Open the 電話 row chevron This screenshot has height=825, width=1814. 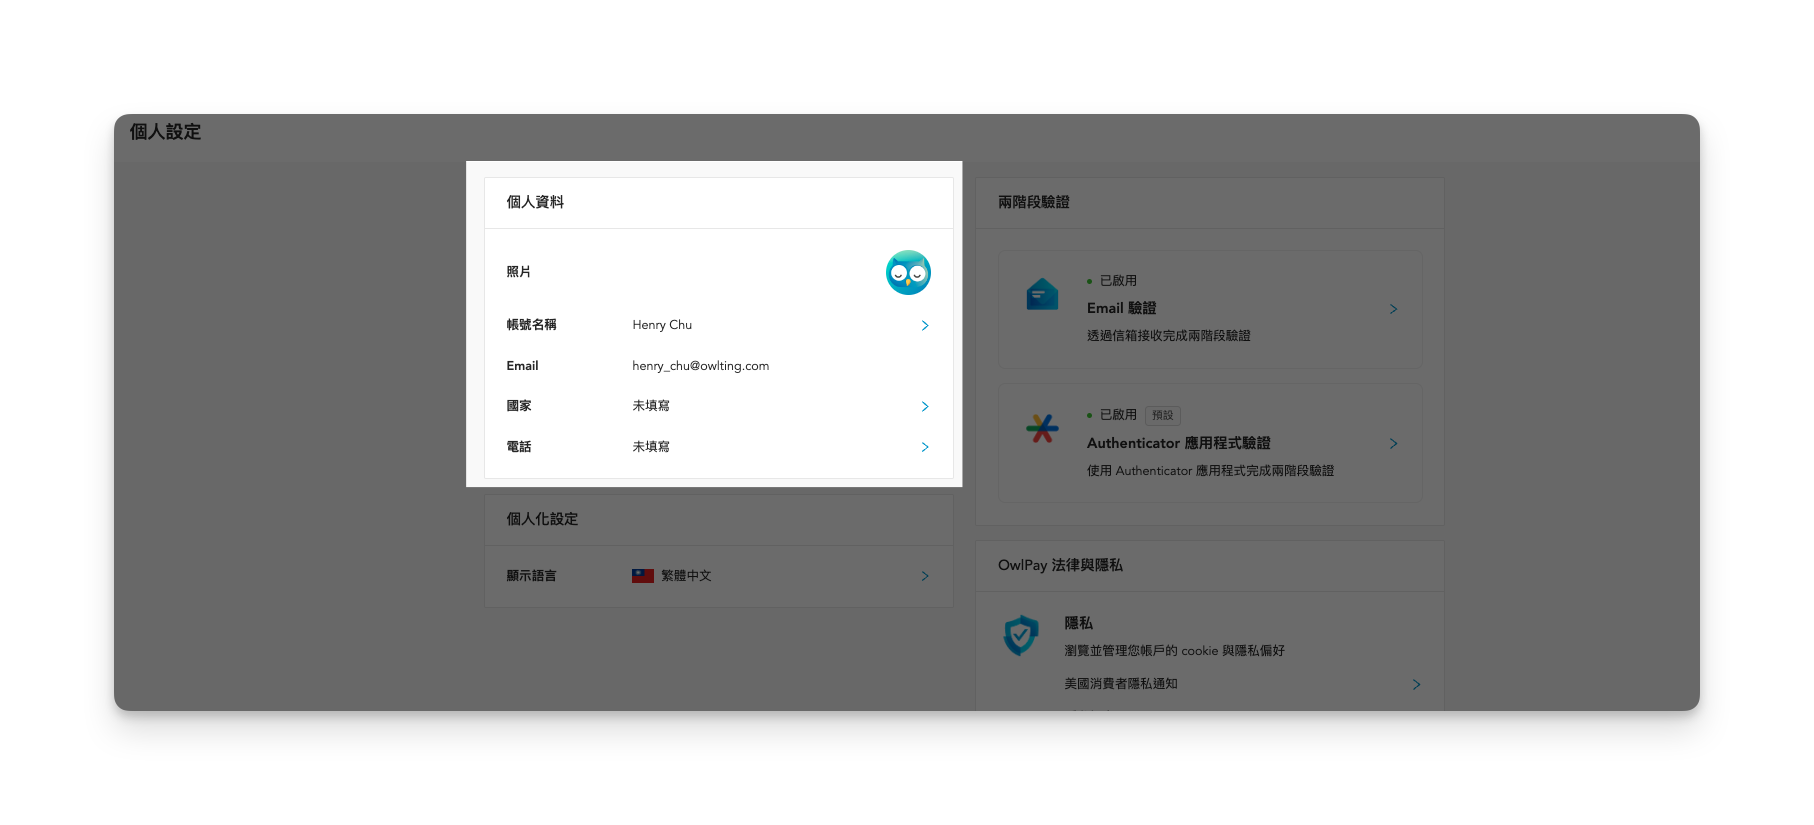[x=925, y=447]
